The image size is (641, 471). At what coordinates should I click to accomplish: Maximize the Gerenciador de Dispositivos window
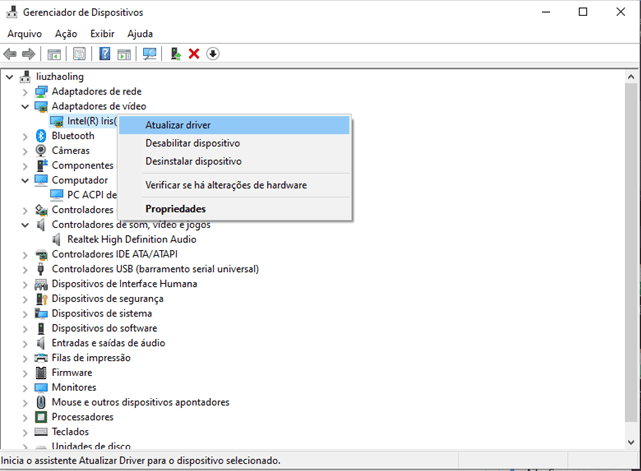pyautogui.click(x=583, y=12)
